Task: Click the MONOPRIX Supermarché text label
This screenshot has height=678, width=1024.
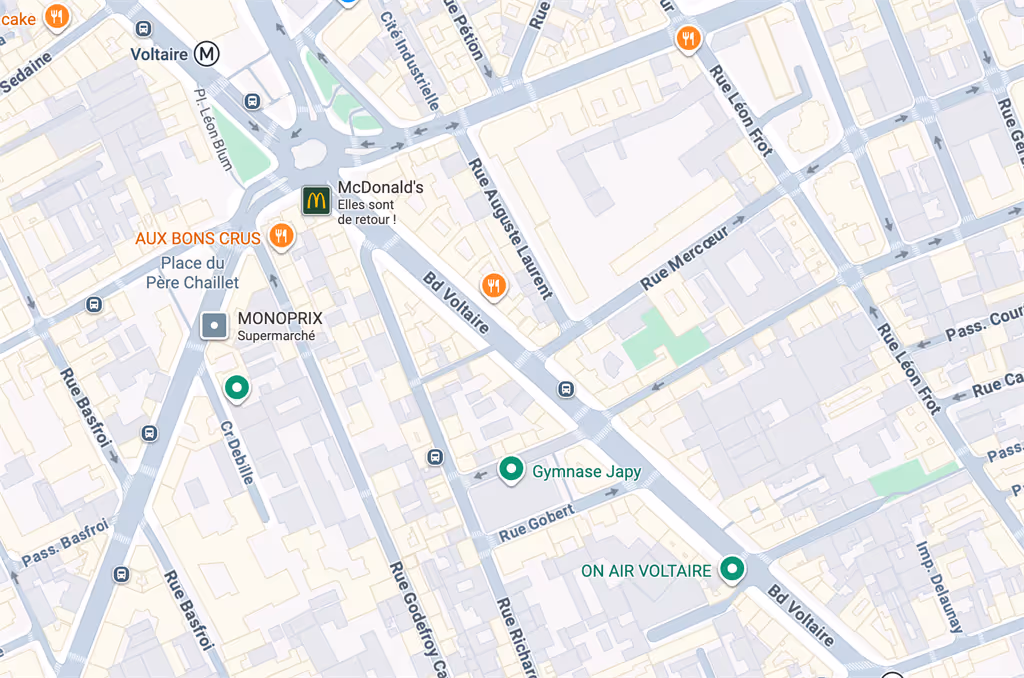Action: click(x=280, y=326)
